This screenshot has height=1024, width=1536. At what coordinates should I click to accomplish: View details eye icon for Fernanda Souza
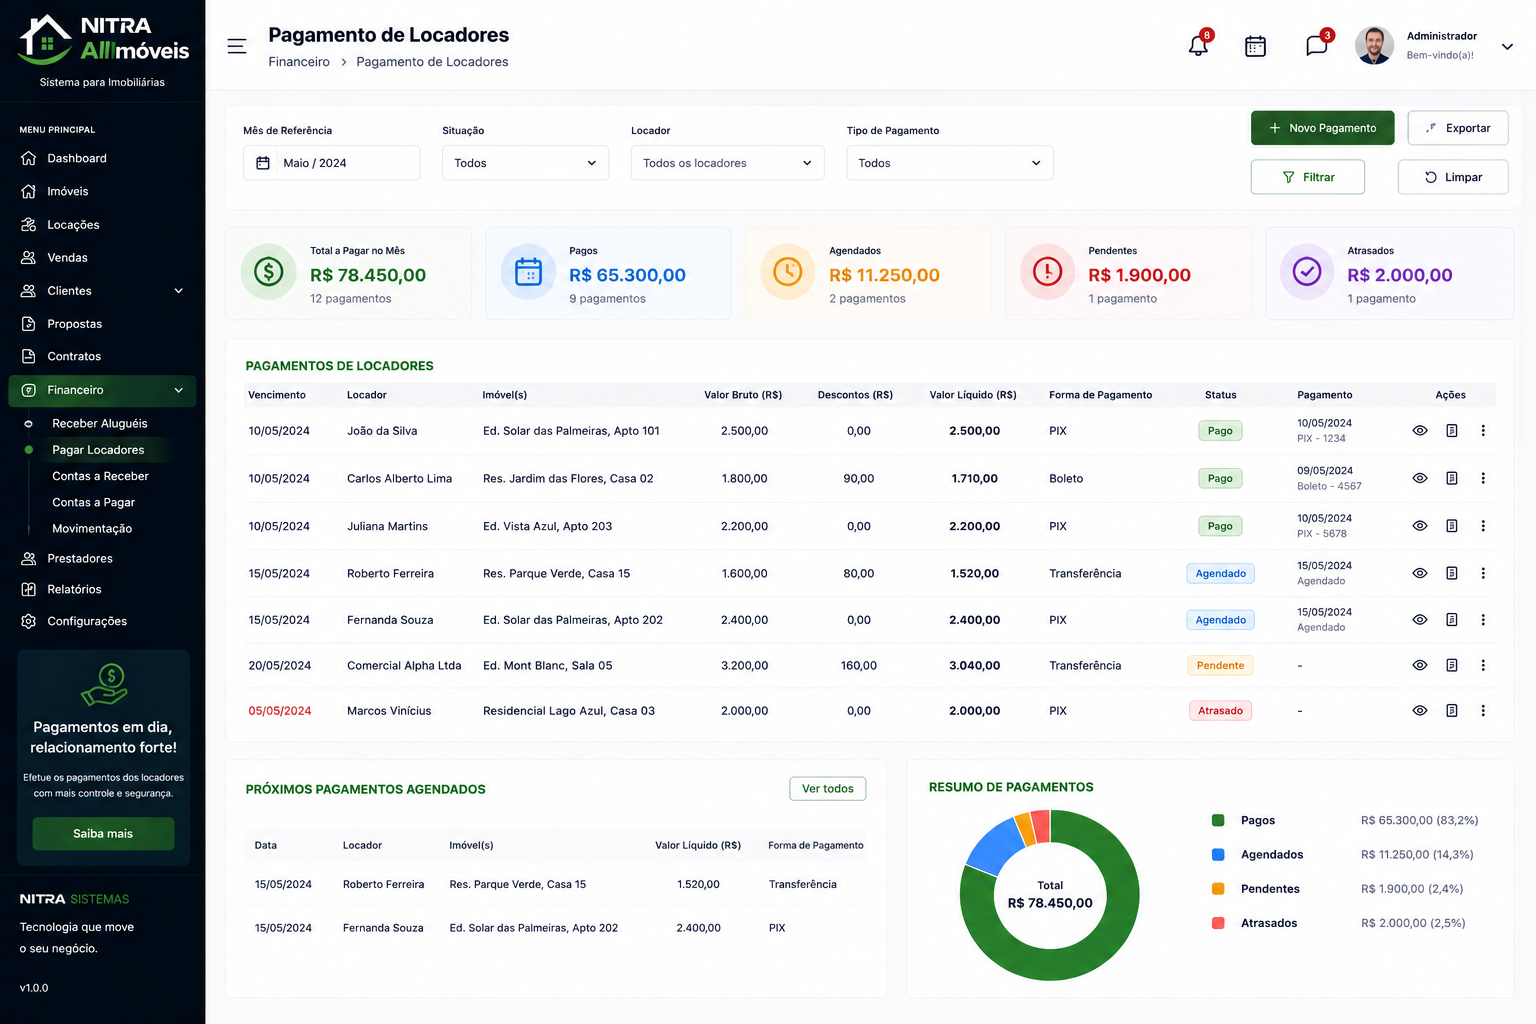tap(1419, 620)
